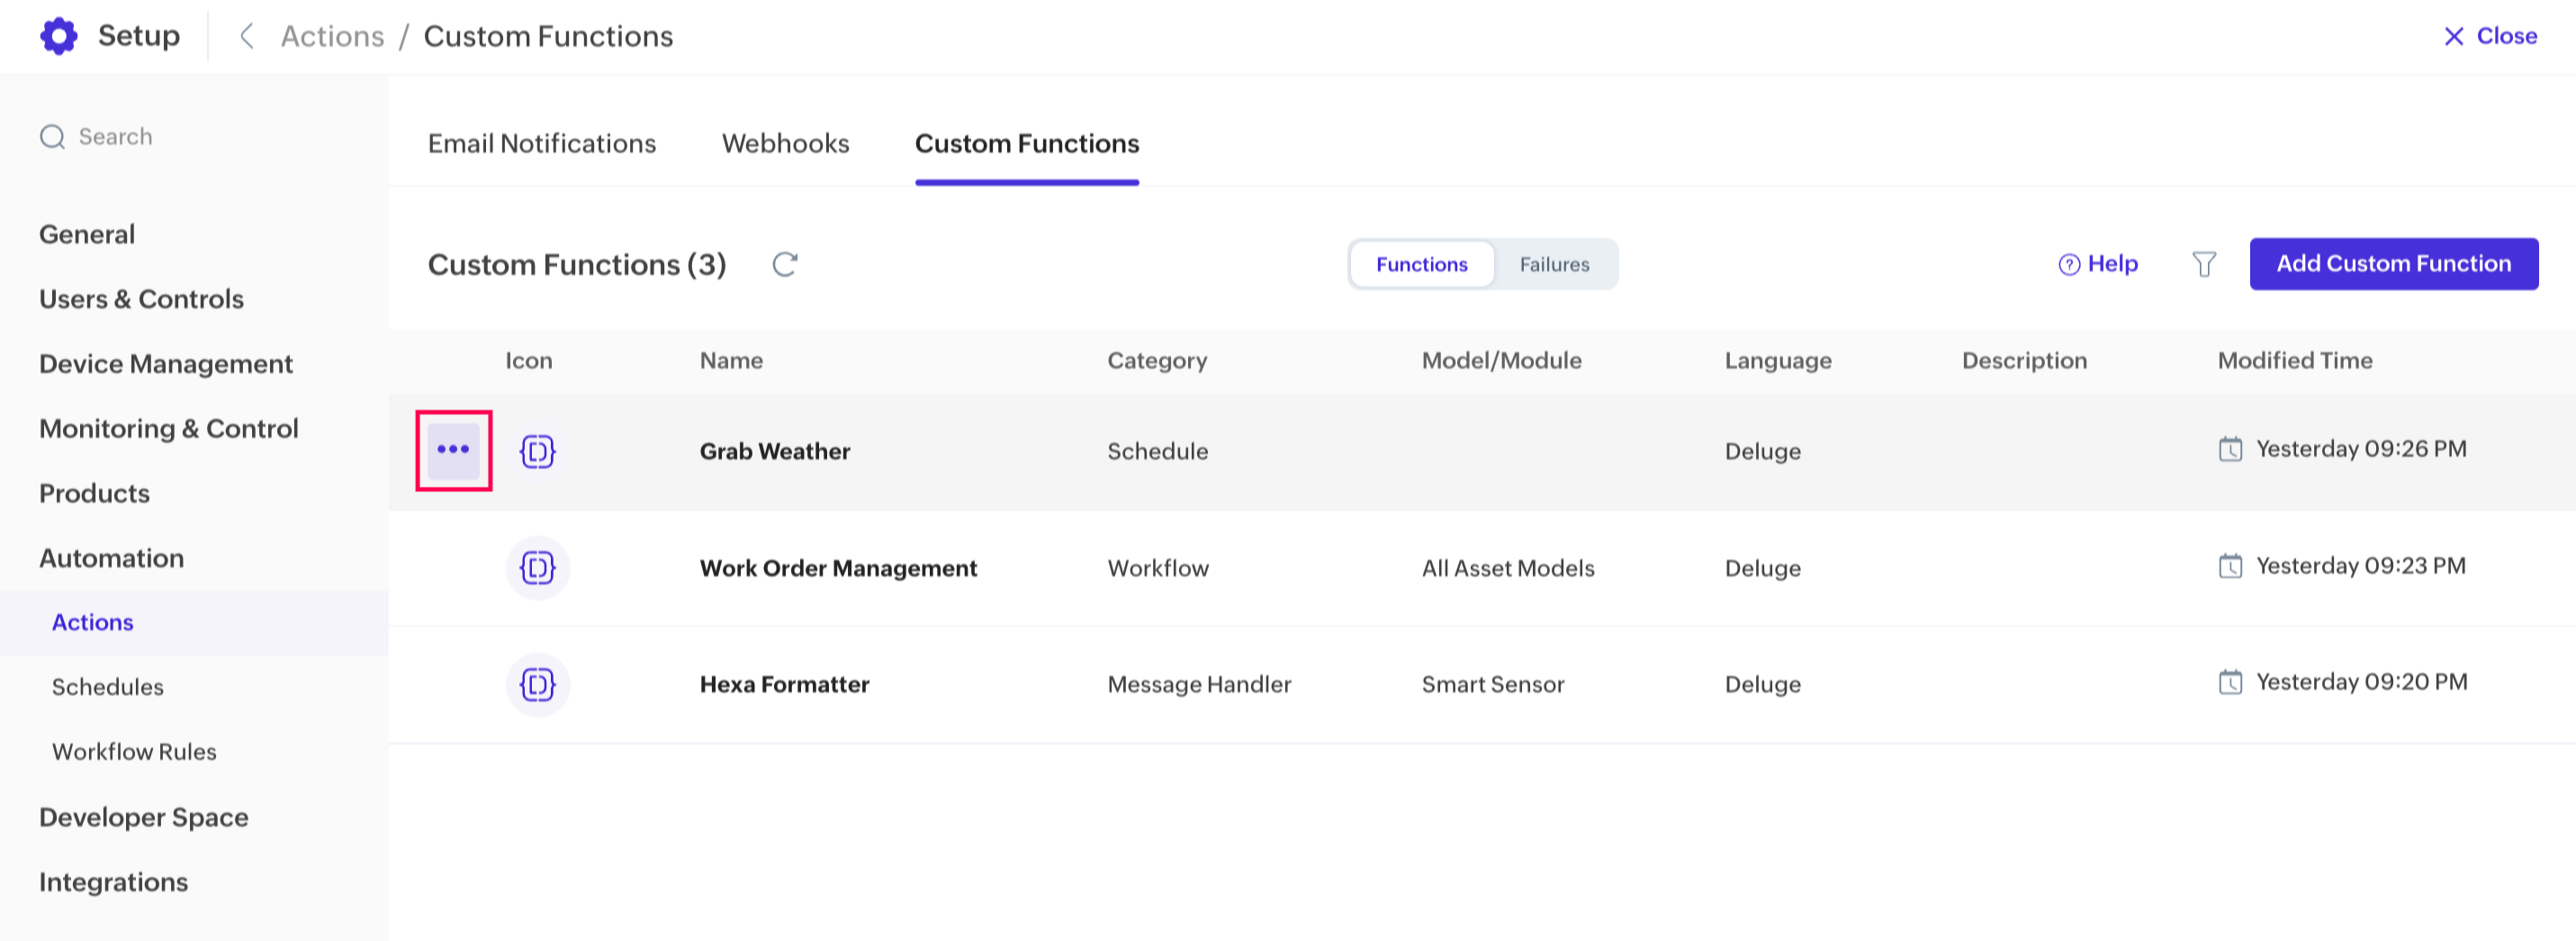Open Schedules in the sidebar
The image size is (2576, 941).
(107, 687)
